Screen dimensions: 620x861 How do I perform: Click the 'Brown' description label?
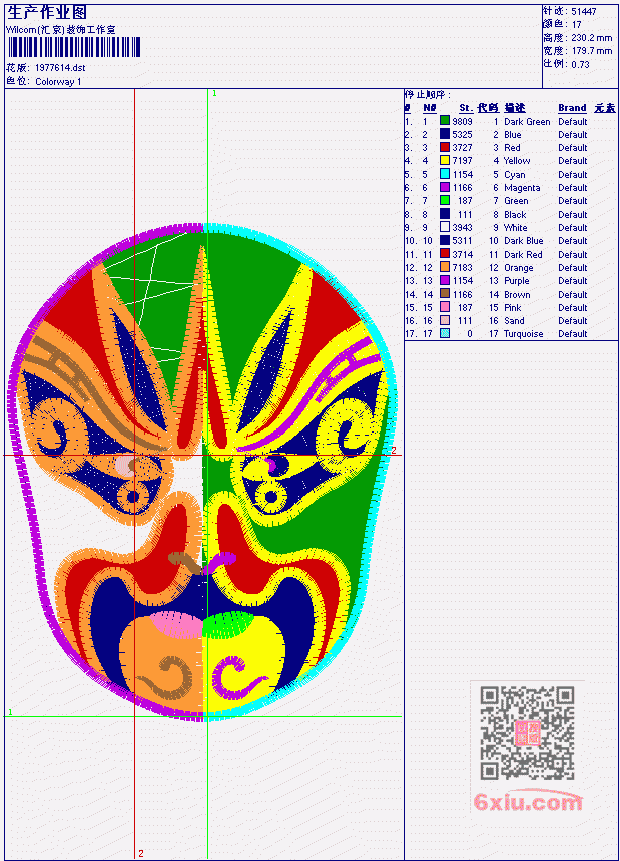pos(517,295)
